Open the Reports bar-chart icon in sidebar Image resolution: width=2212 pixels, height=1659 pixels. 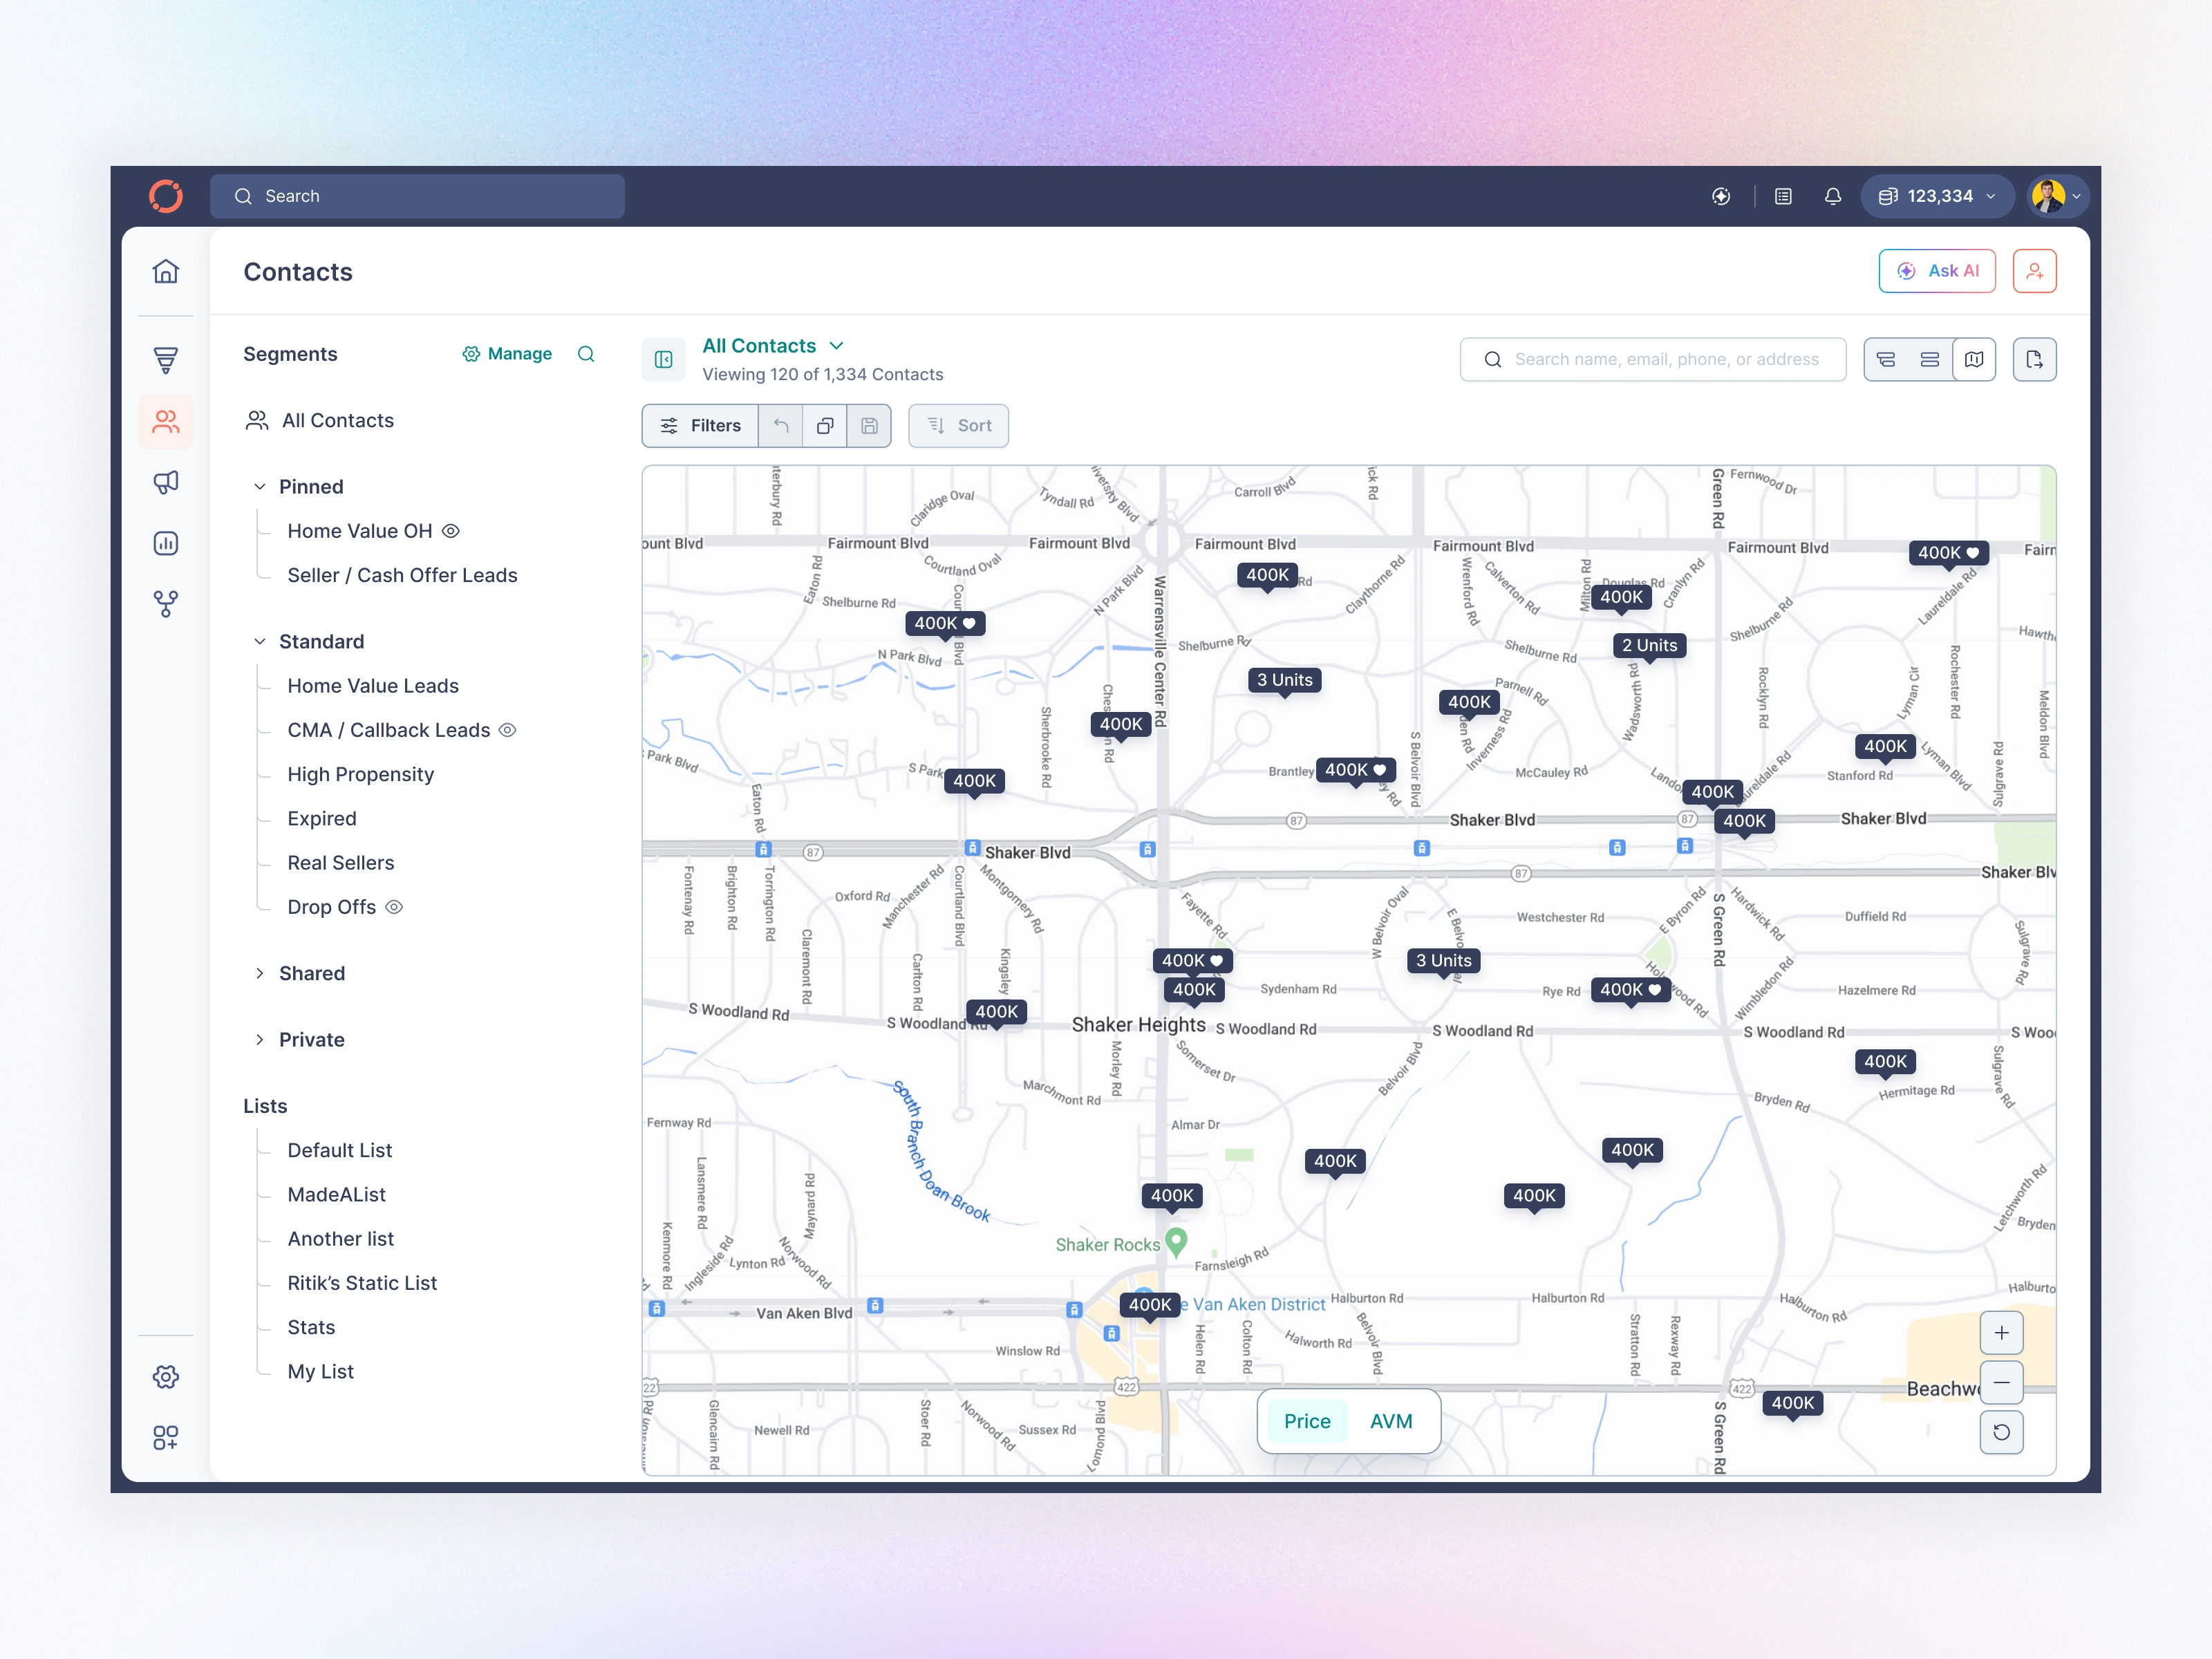coord(166,543)
